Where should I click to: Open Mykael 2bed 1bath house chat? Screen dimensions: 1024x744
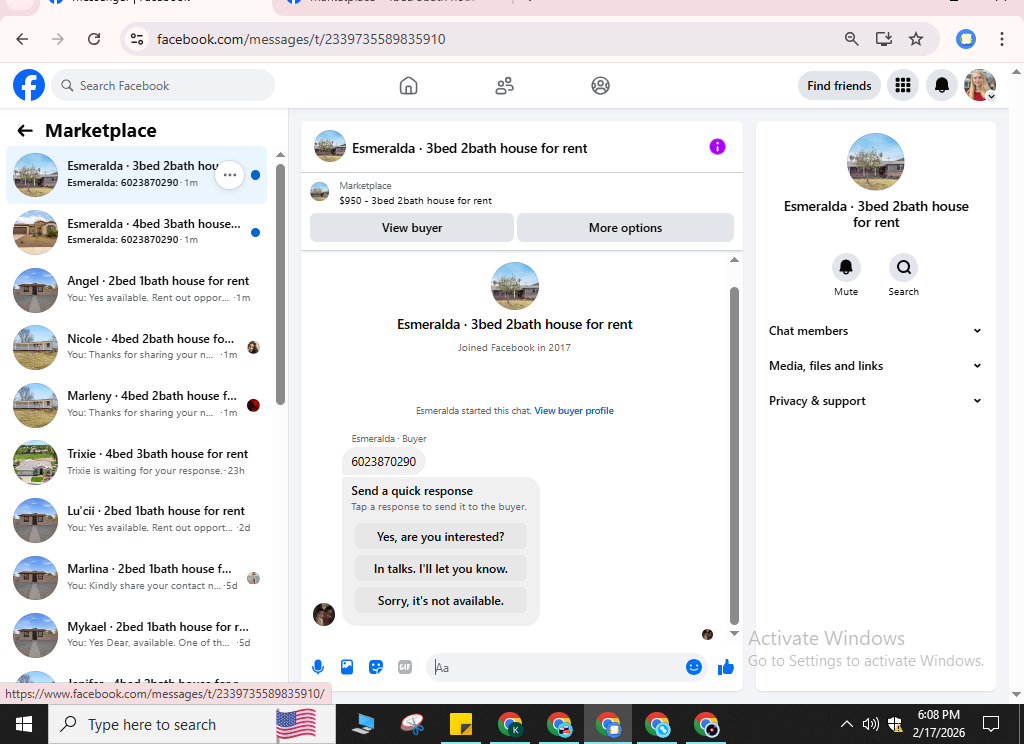point(136,634)
